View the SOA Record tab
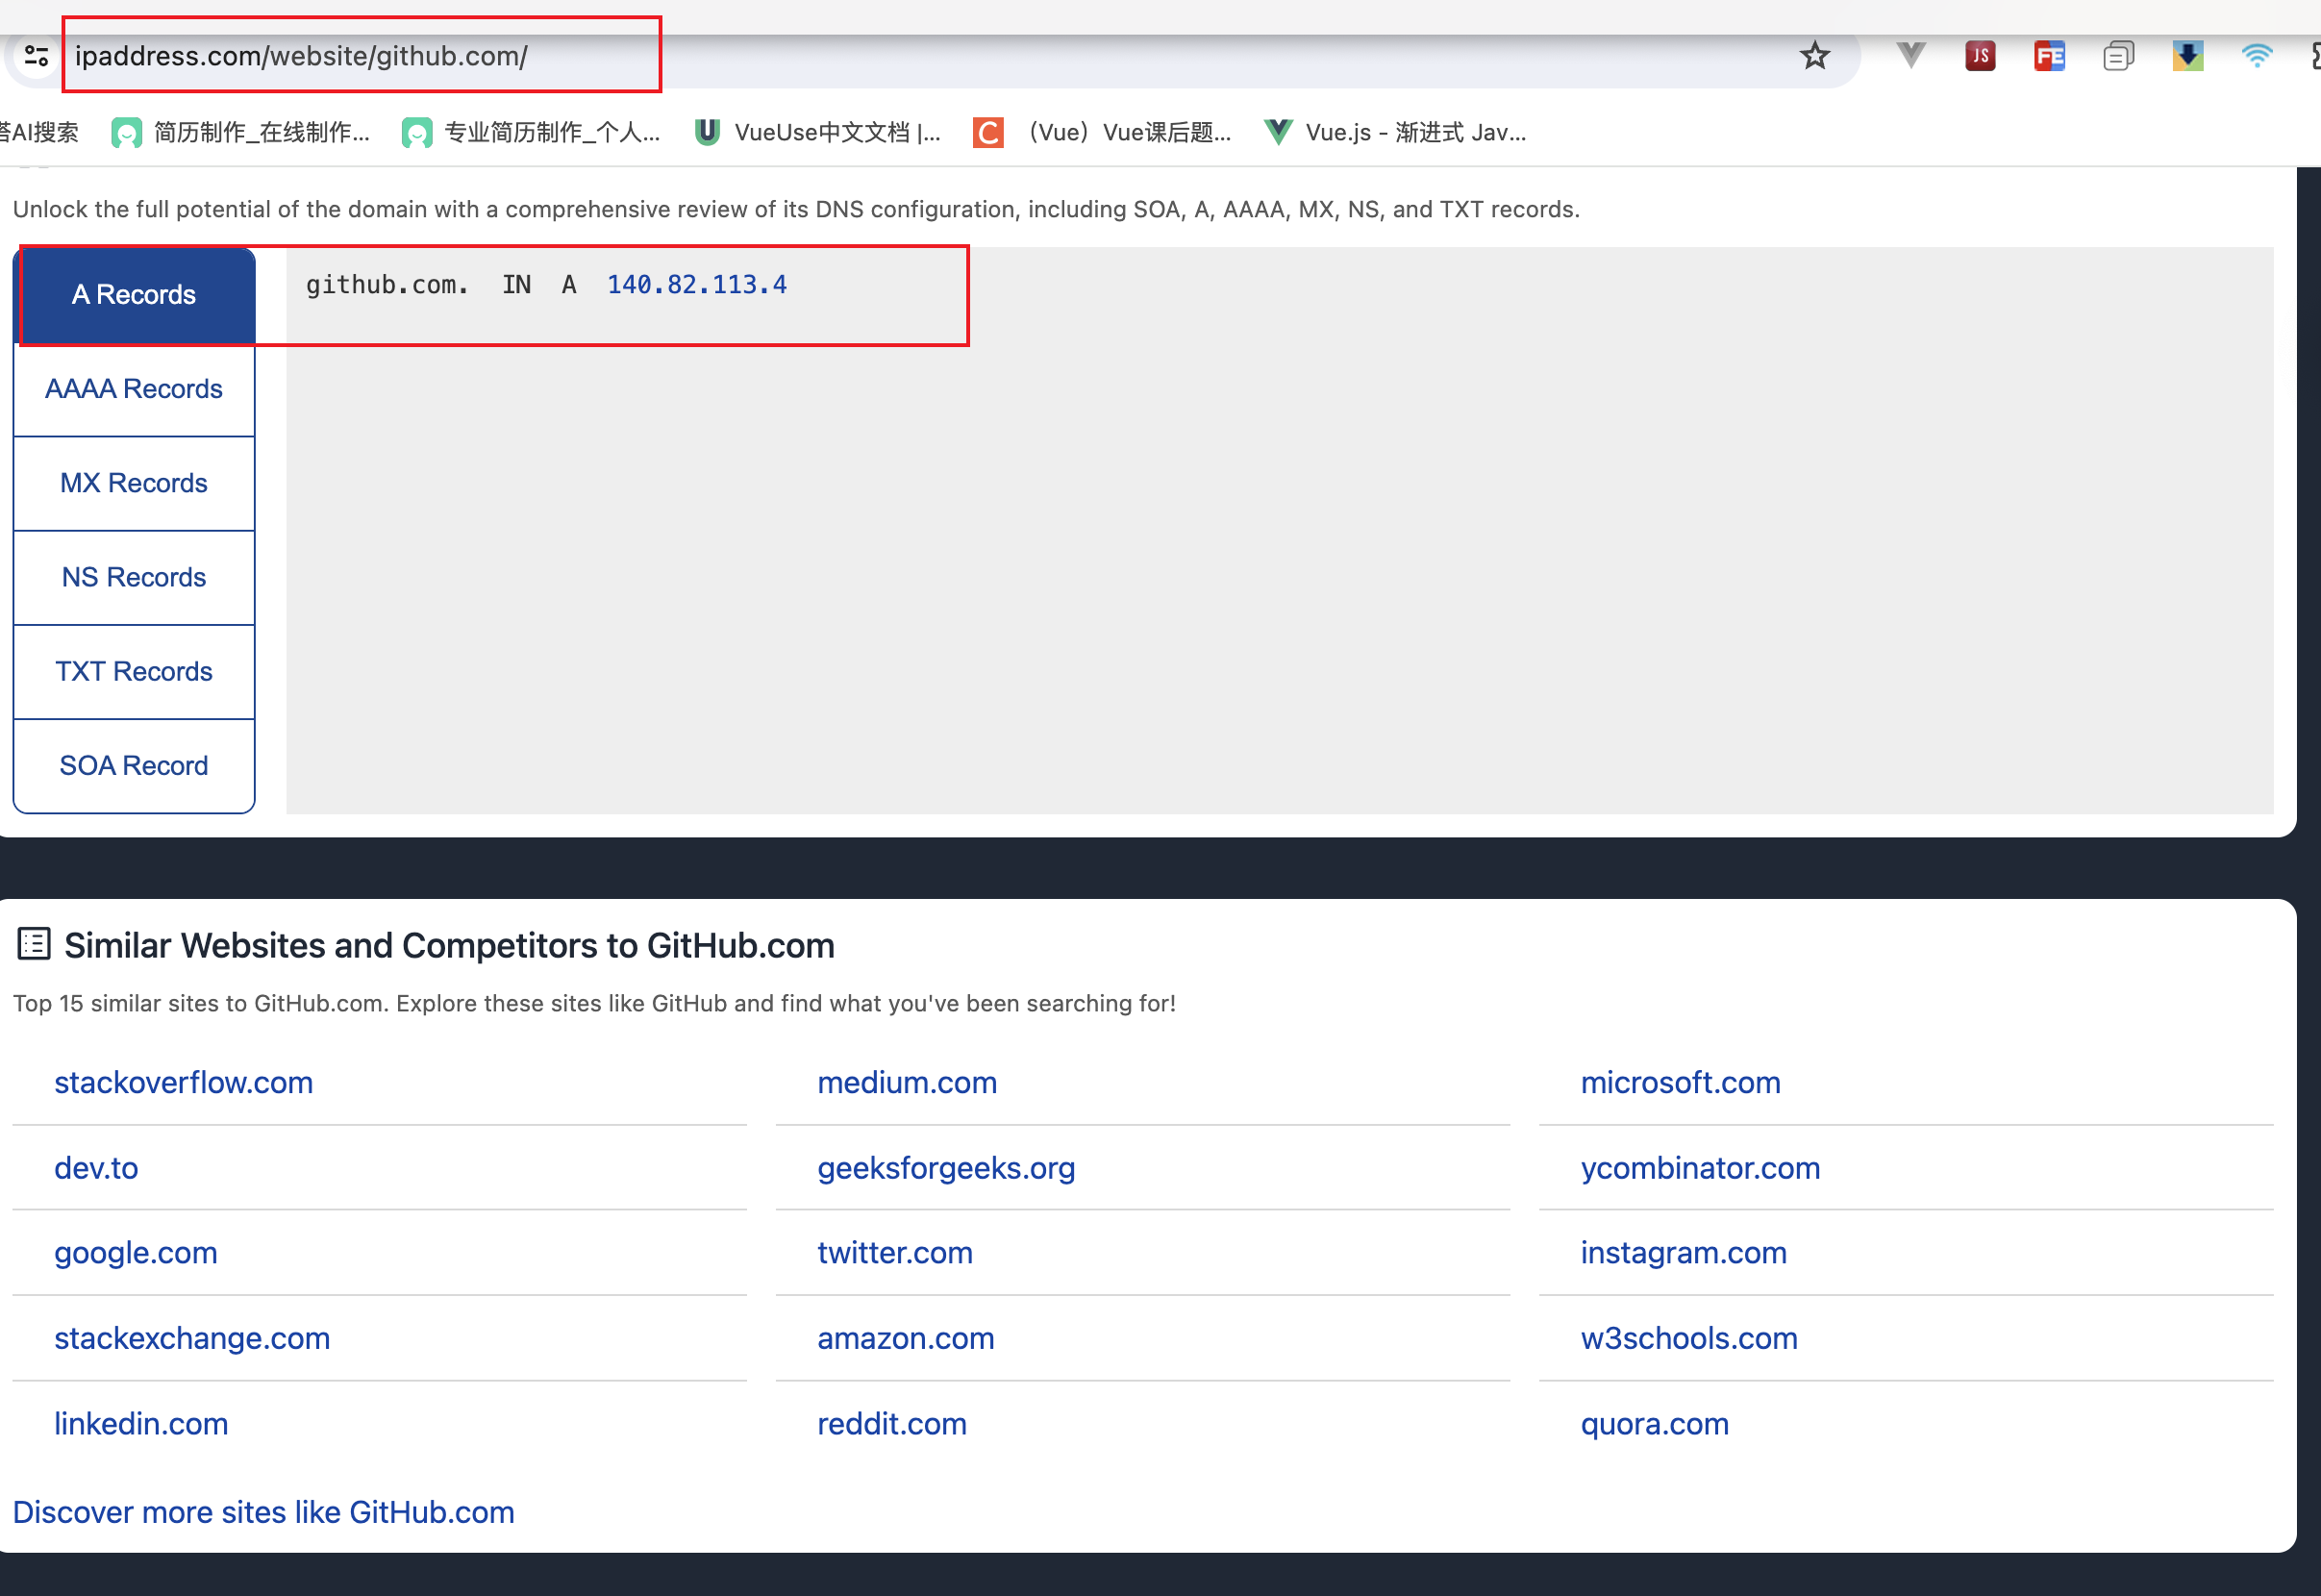 point(134,765)
